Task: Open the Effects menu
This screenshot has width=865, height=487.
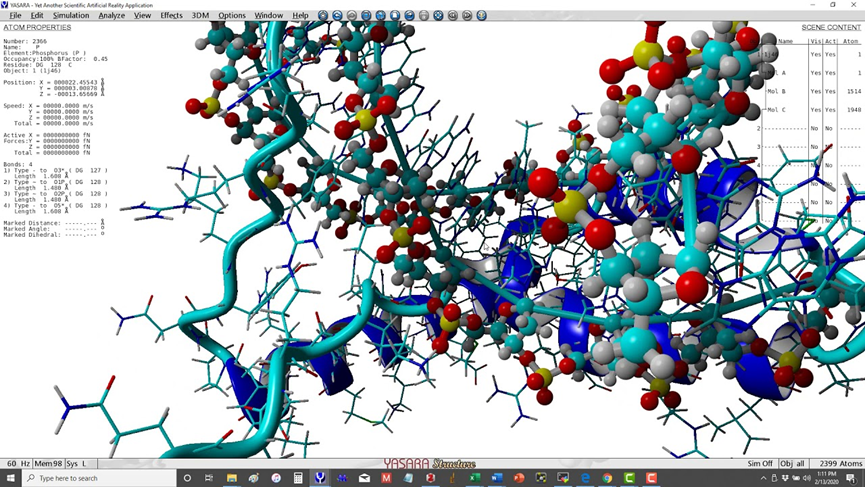Action: [x=171, y=15]
